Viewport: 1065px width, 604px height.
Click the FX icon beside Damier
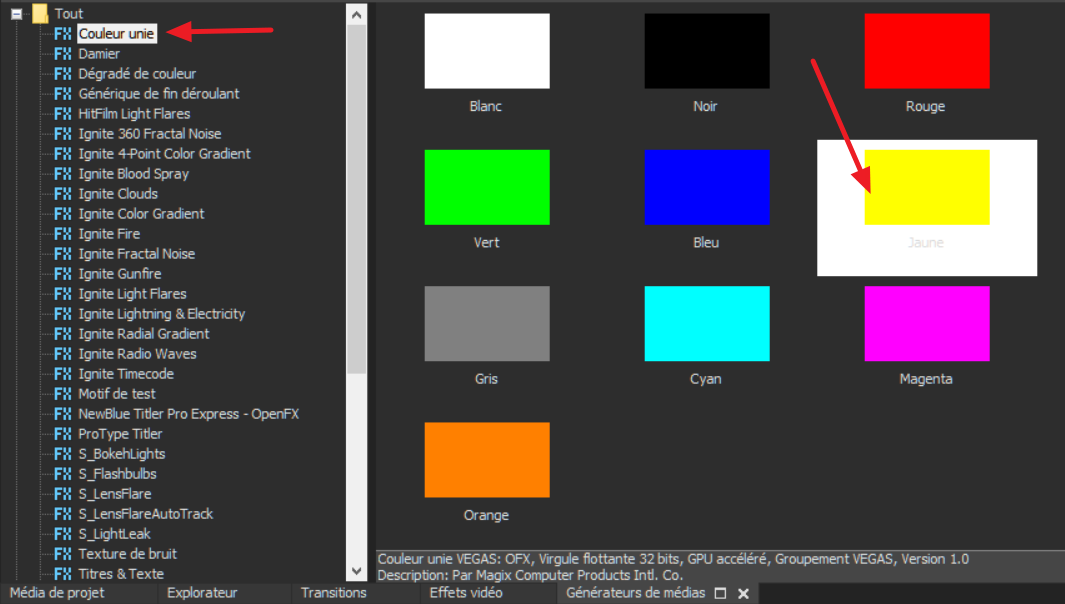click(x=63, y=54)
